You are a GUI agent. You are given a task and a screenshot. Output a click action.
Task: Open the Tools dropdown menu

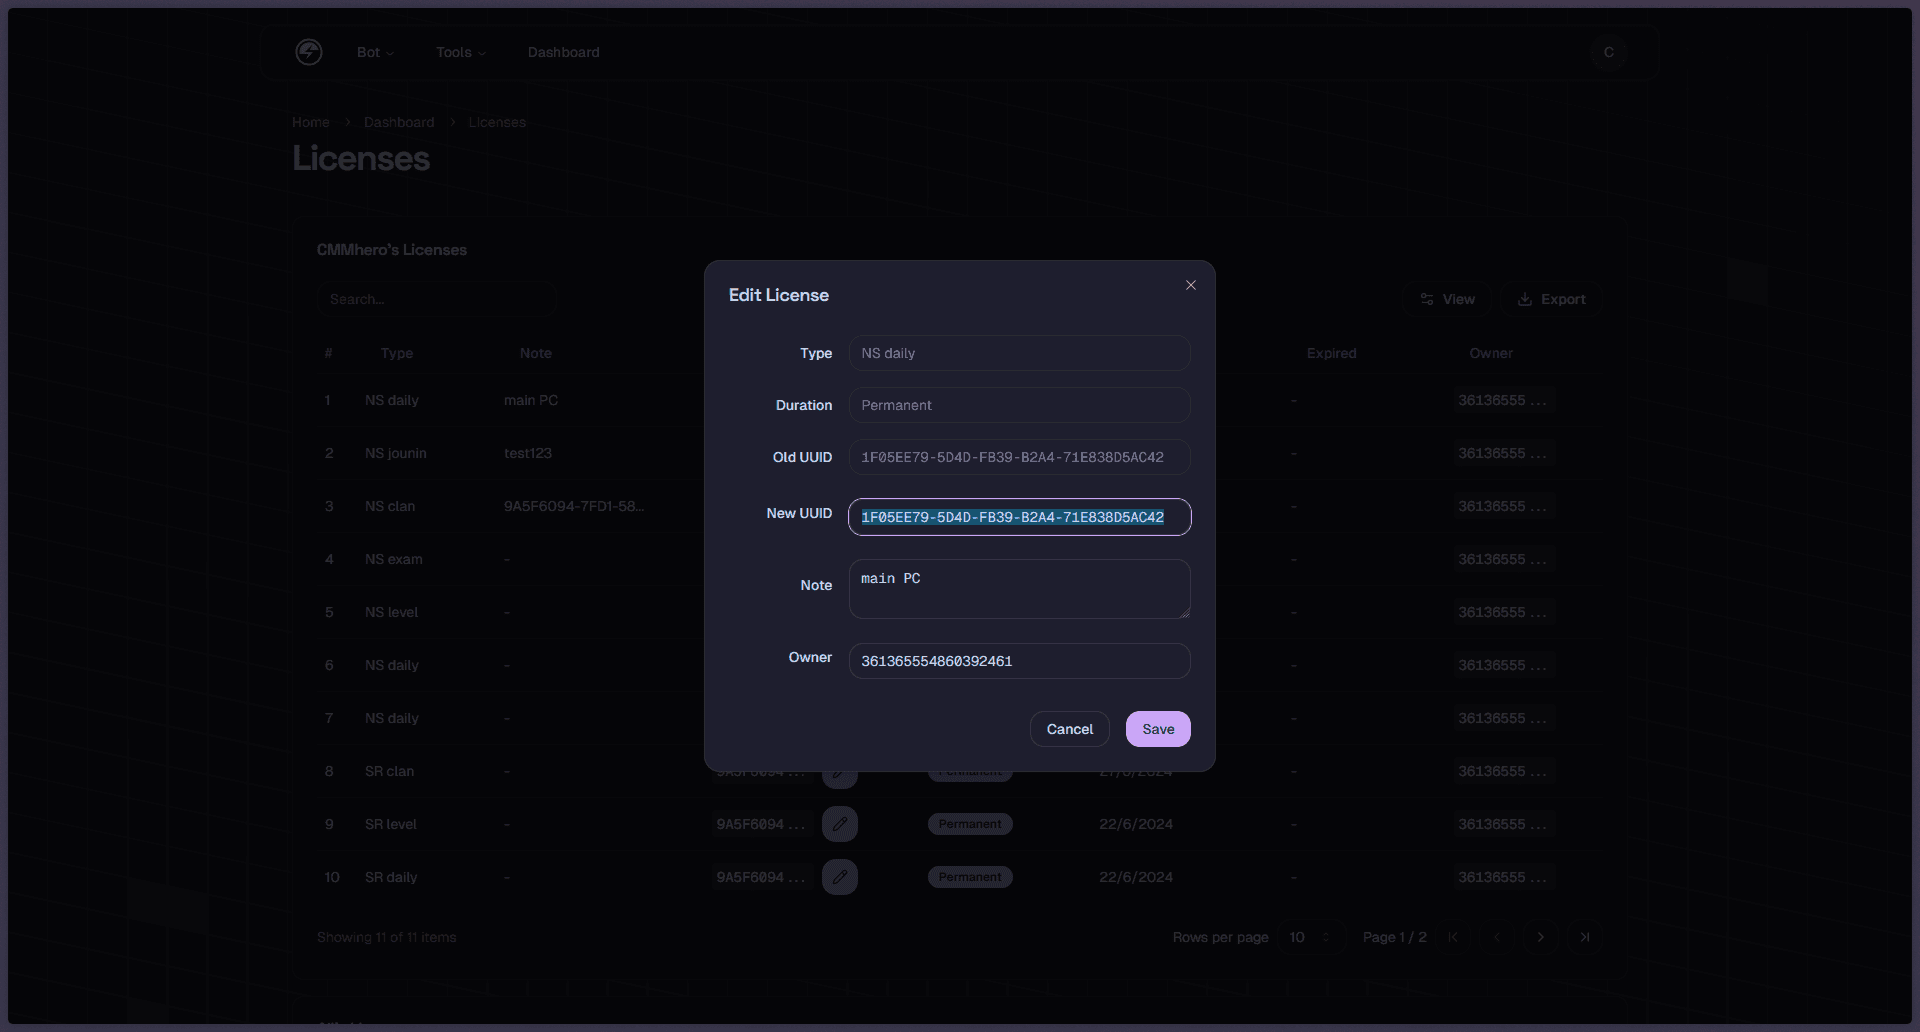pos(460,52)
